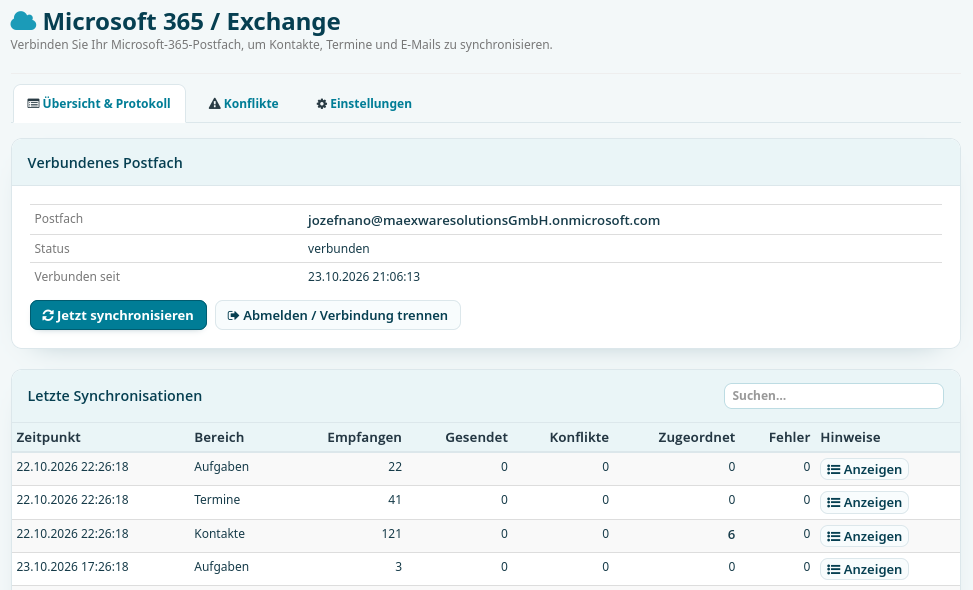The image size is (973, 590).
Task: Click Abmelden / Verbindung trennen button
Action: 338,315
